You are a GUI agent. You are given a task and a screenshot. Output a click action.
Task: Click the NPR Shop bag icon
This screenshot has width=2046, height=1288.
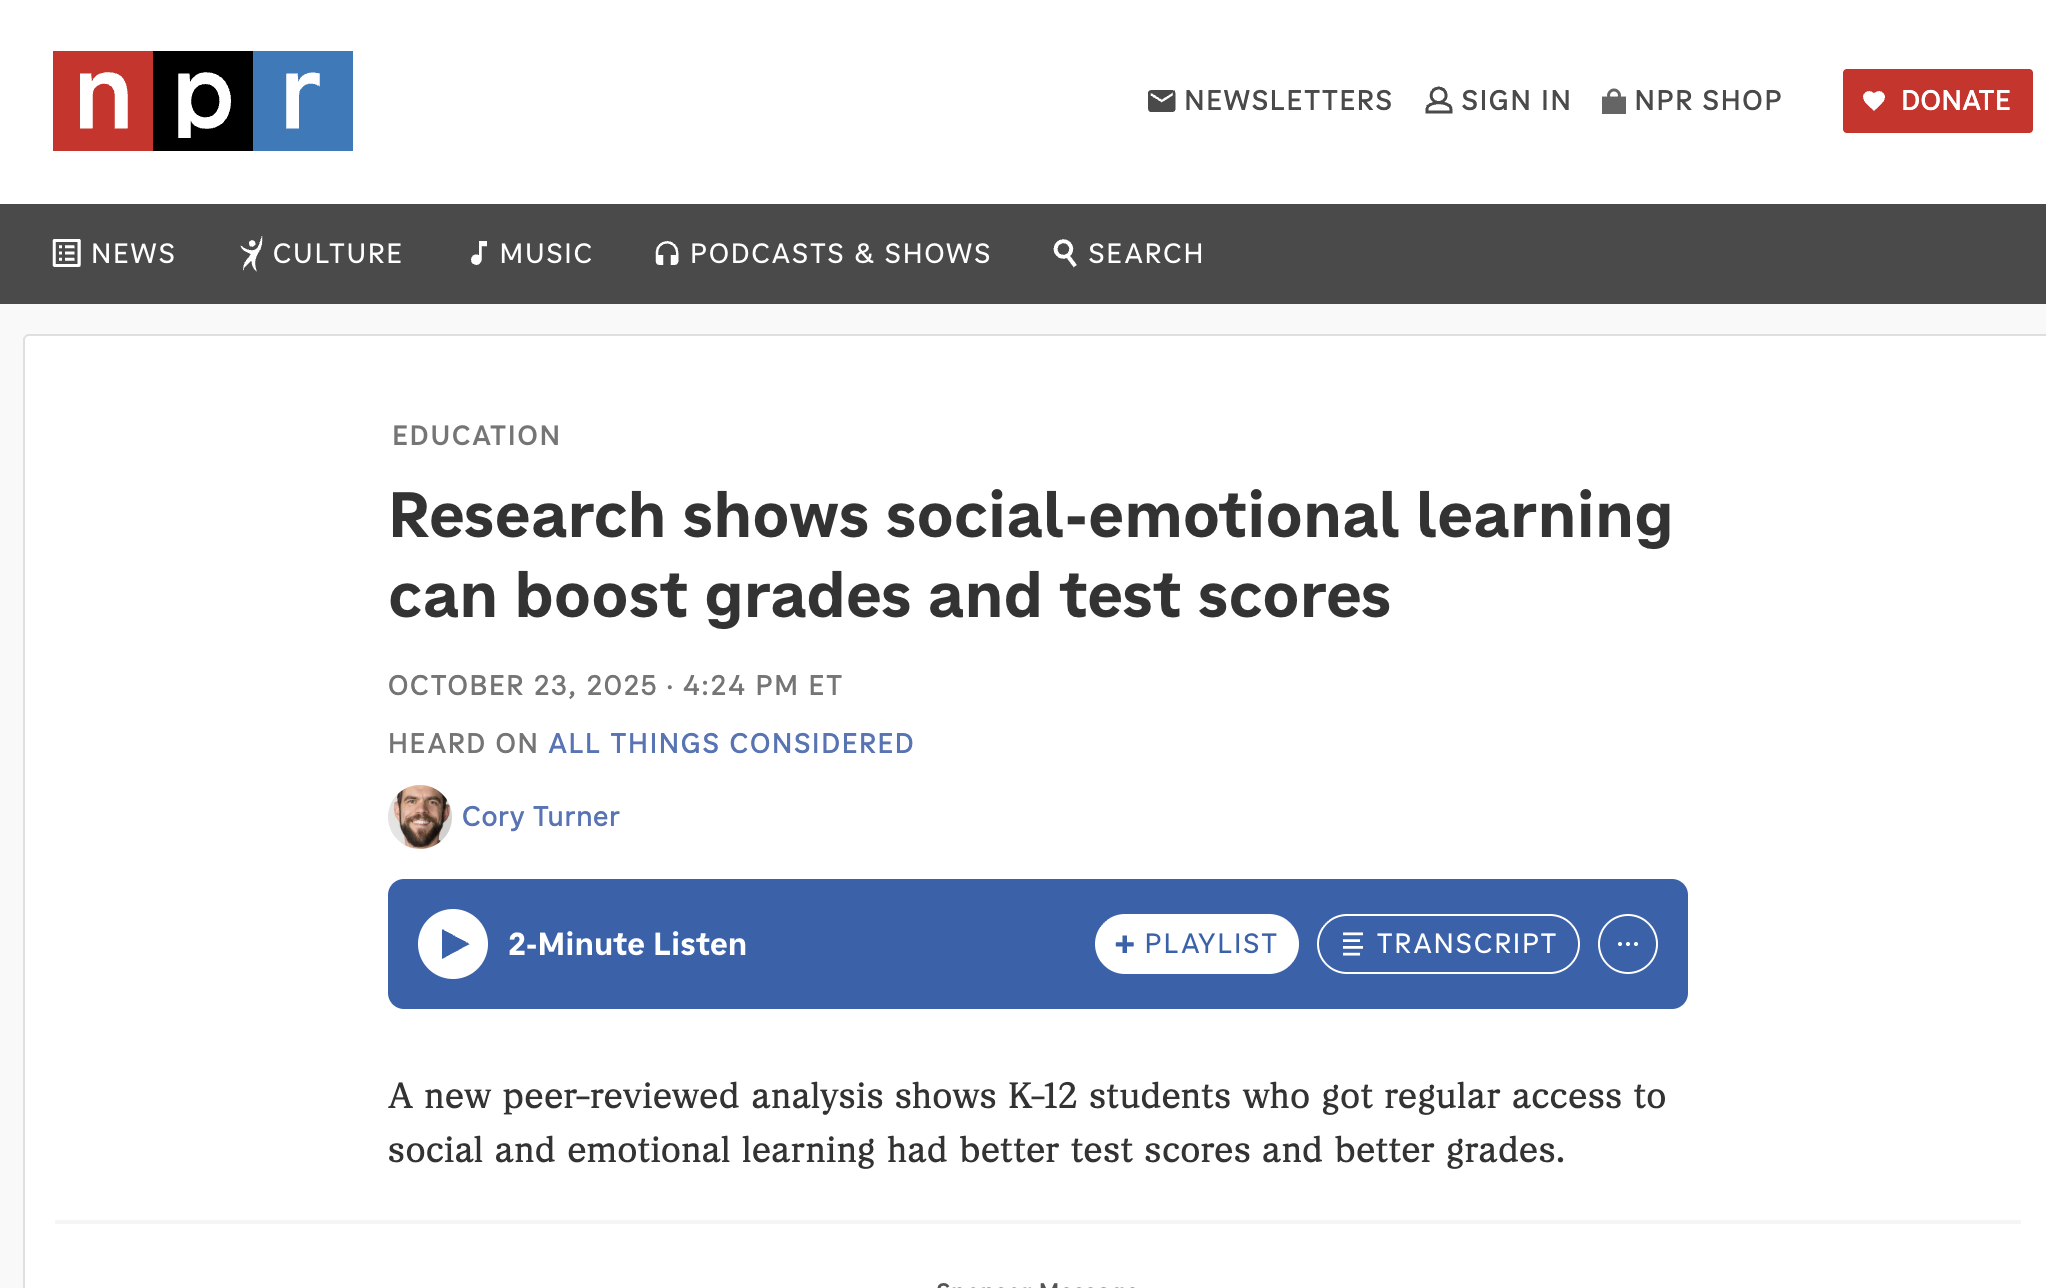coord(1613,101)
